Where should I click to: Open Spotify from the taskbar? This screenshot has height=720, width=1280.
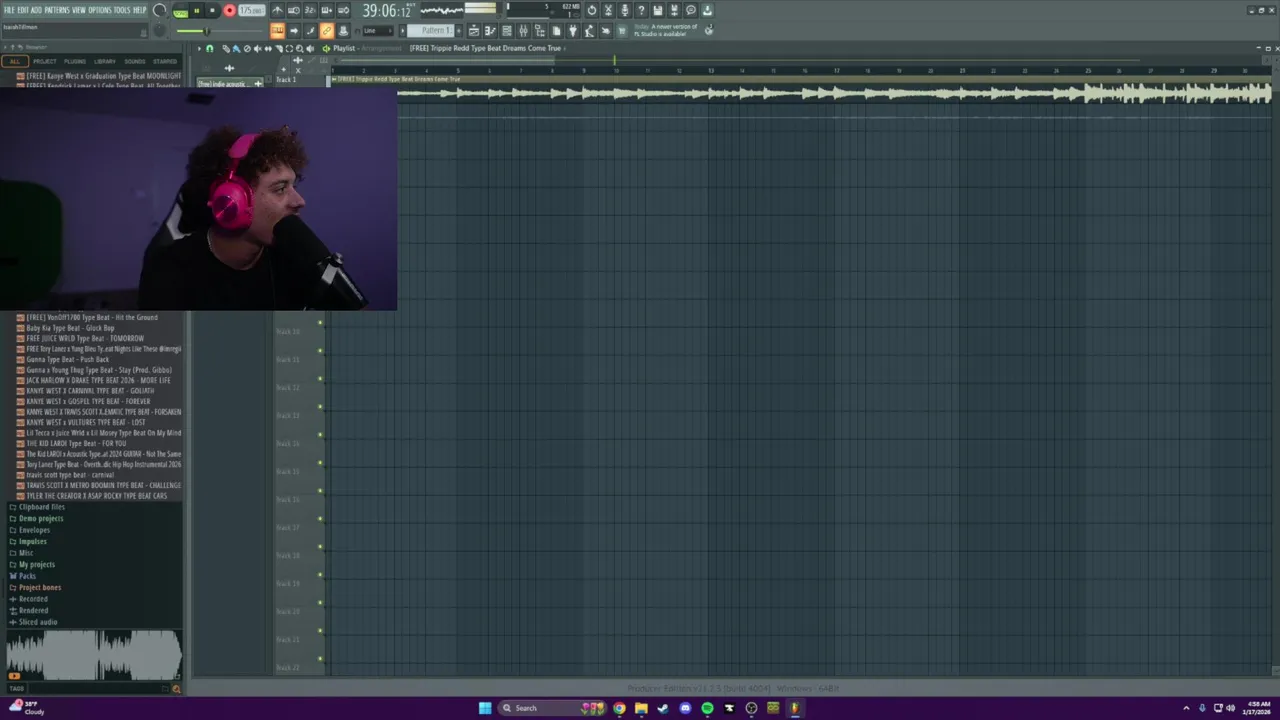707,708
